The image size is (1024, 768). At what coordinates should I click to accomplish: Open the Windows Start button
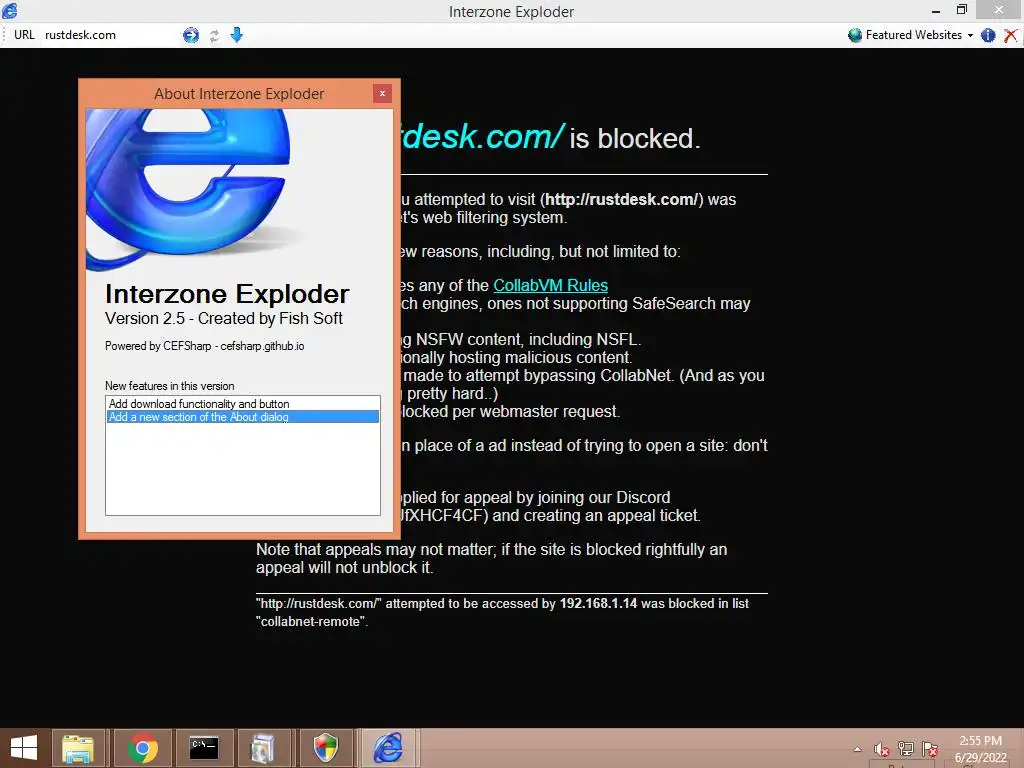[x=24, y=748]
